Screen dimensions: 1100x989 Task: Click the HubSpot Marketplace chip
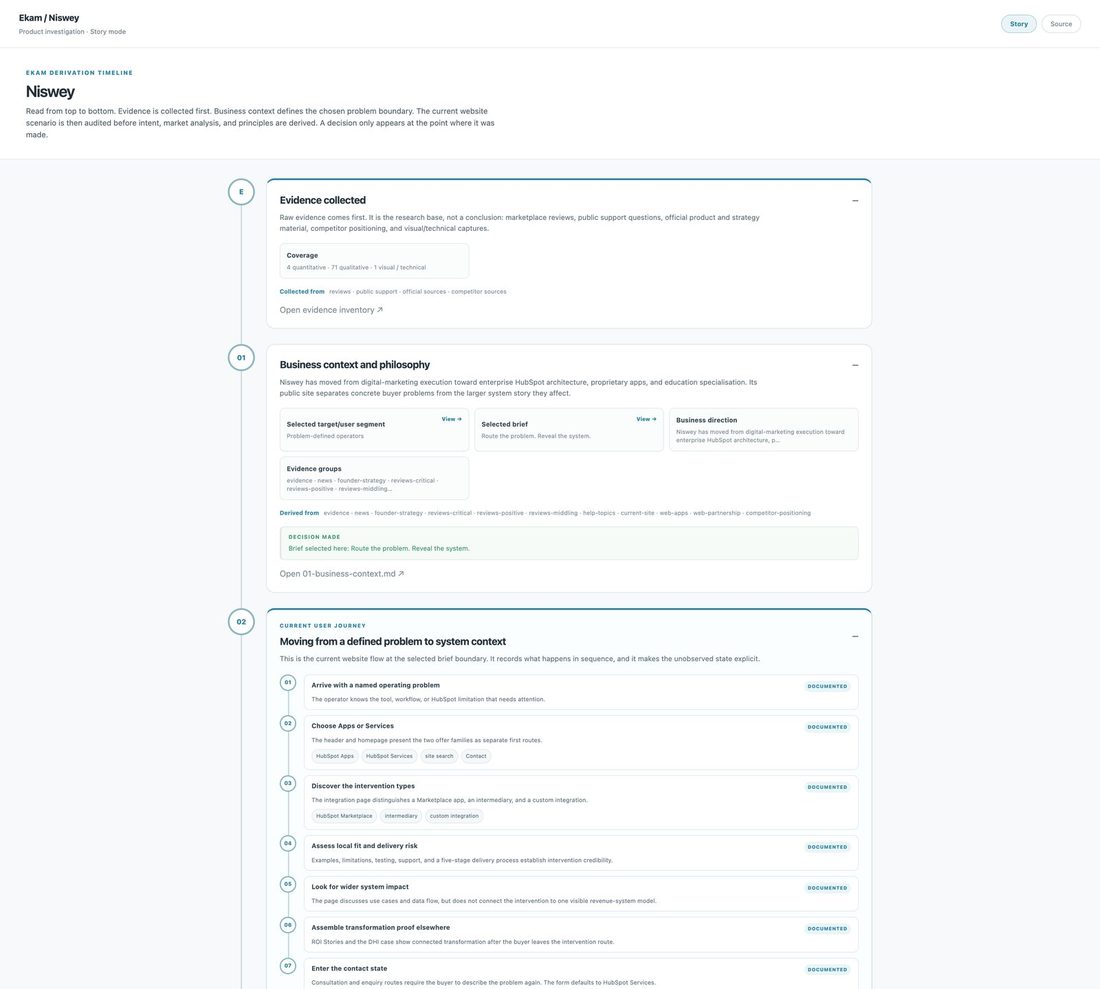[x=344, y=816]
